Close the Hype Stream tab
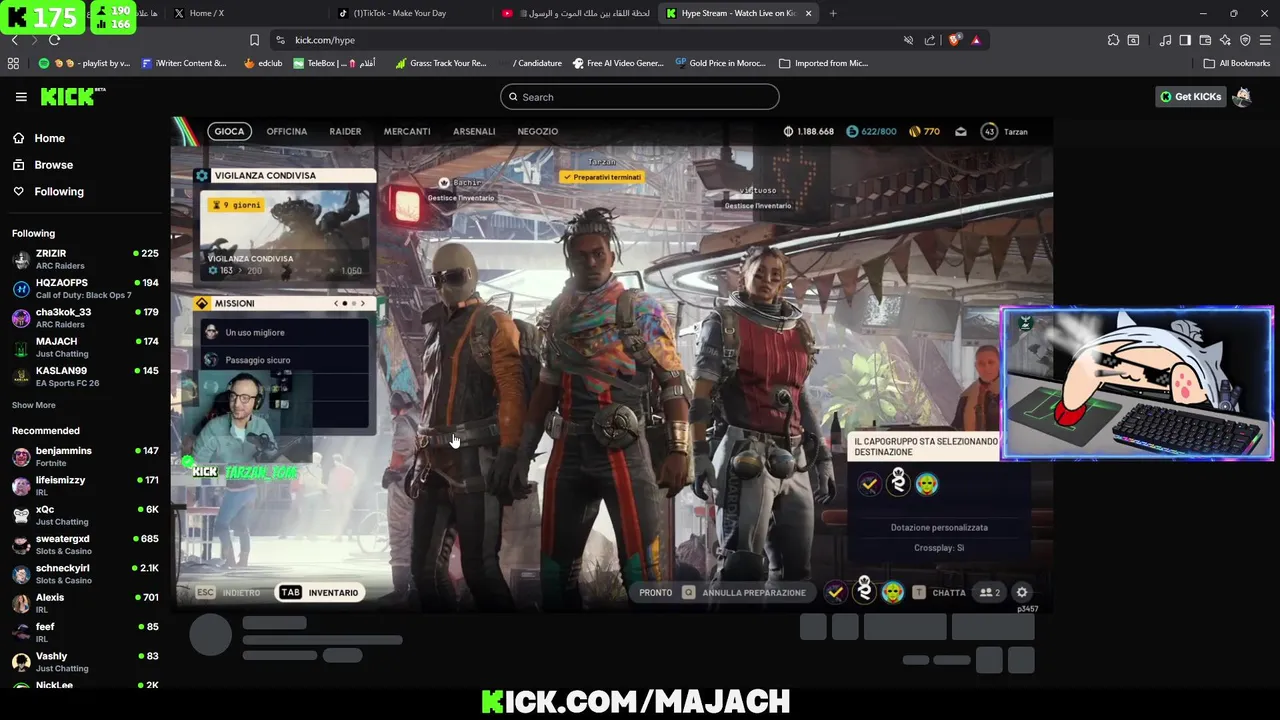The image size is (1280, 720). coord(808,13)
